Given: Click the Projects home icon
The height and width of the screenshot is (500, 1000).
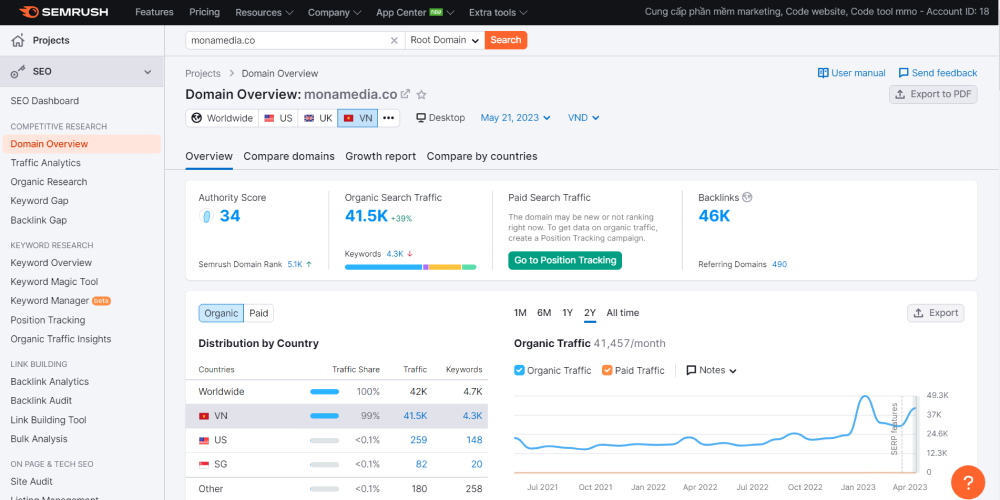Looking at the screenshot, I should point(18,40).
